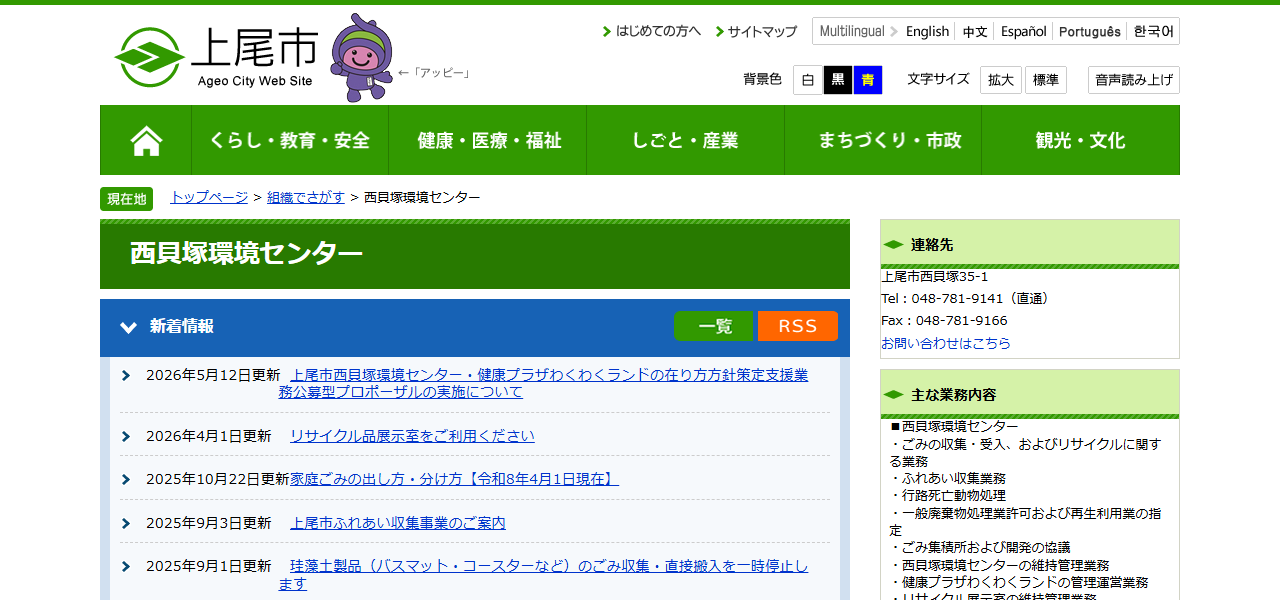Click the 現在地 label badge

click(126, 199)
